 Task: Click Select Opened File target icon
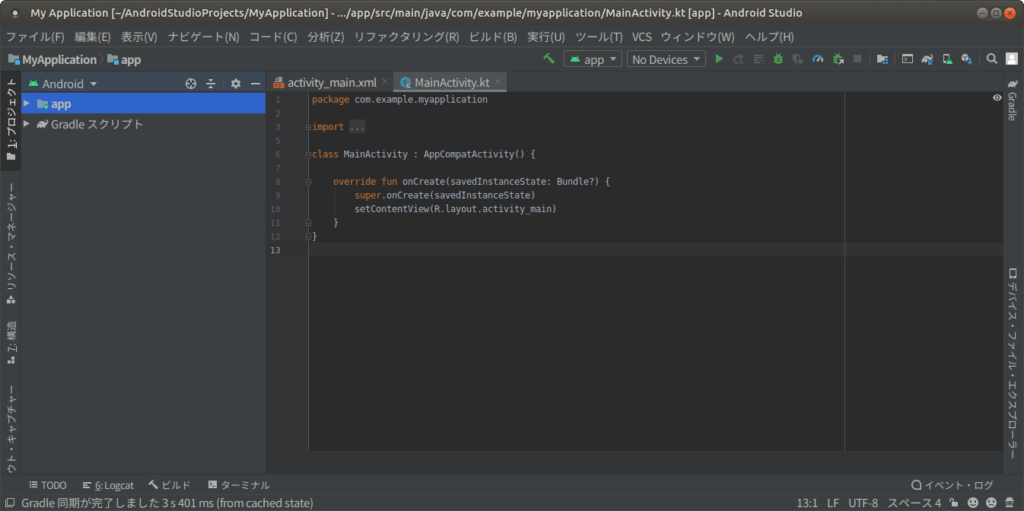(x=191, y=84)
